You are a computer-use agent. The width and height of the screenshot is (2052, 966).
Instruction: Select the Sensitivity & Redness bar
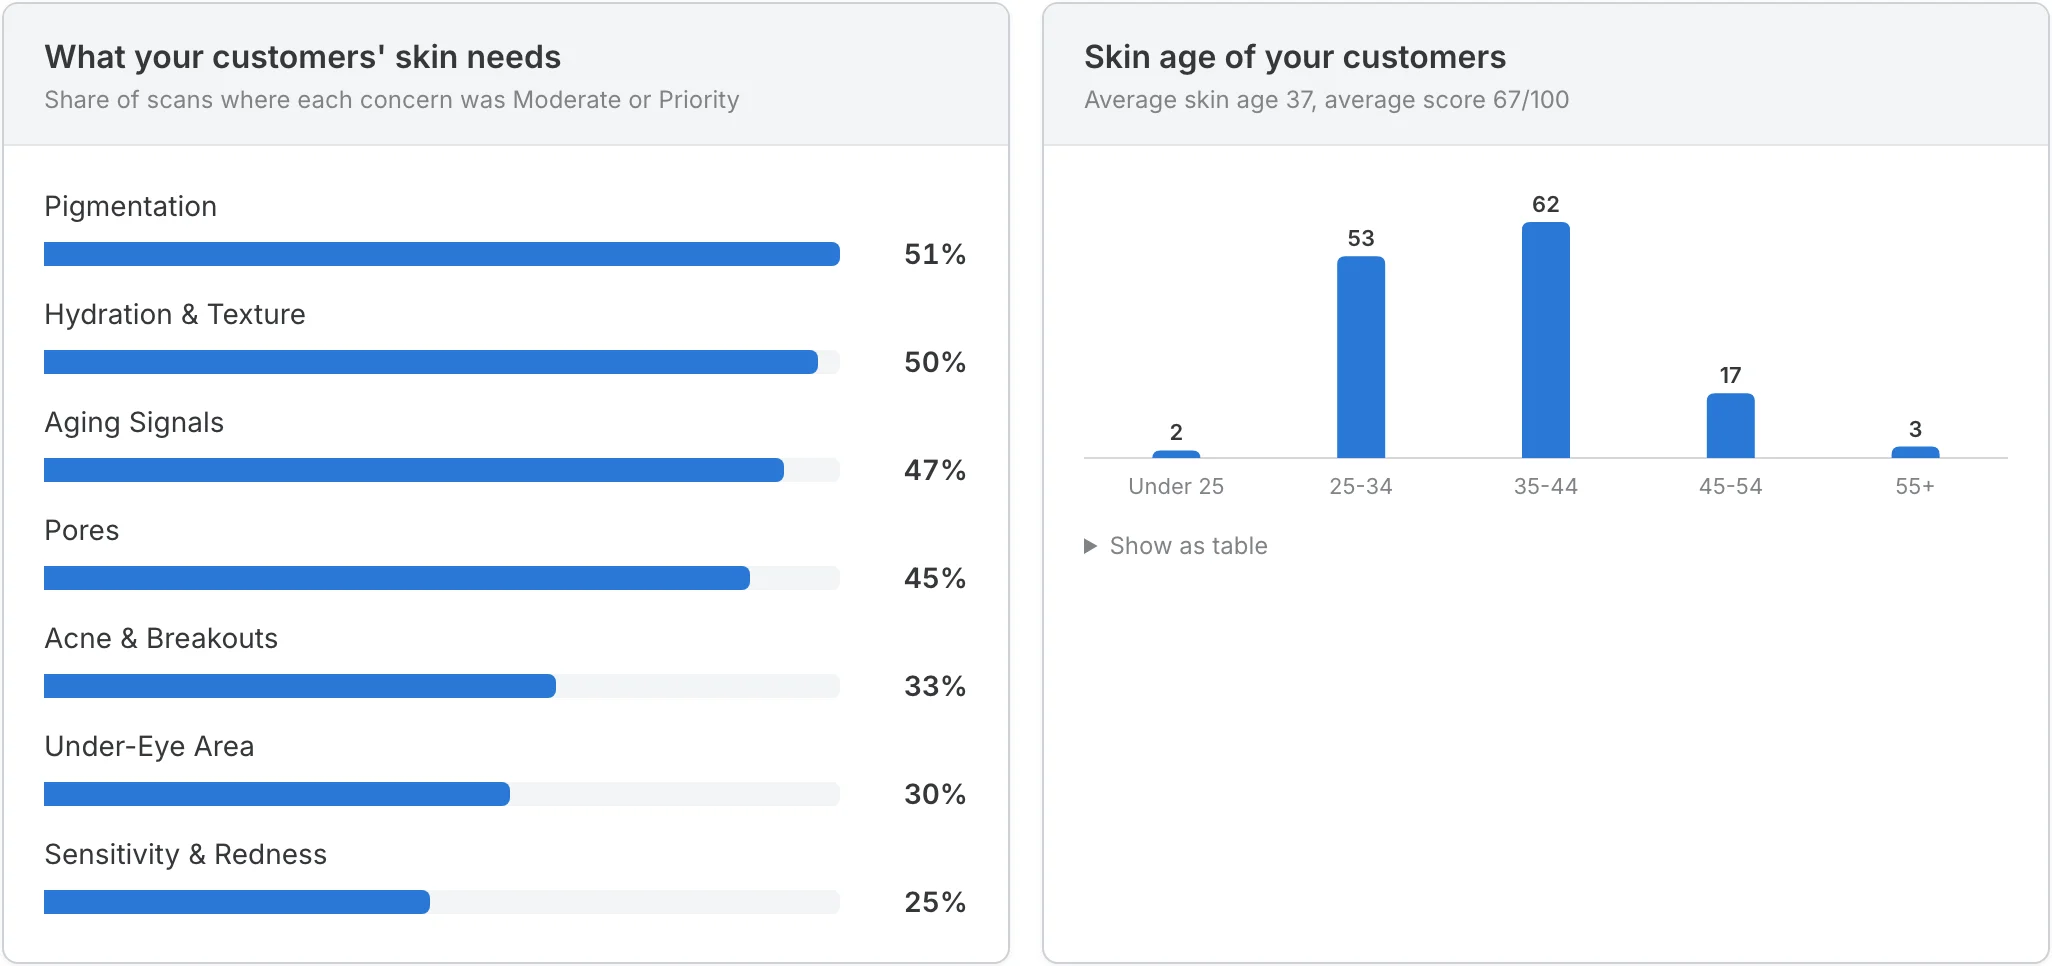442,902
